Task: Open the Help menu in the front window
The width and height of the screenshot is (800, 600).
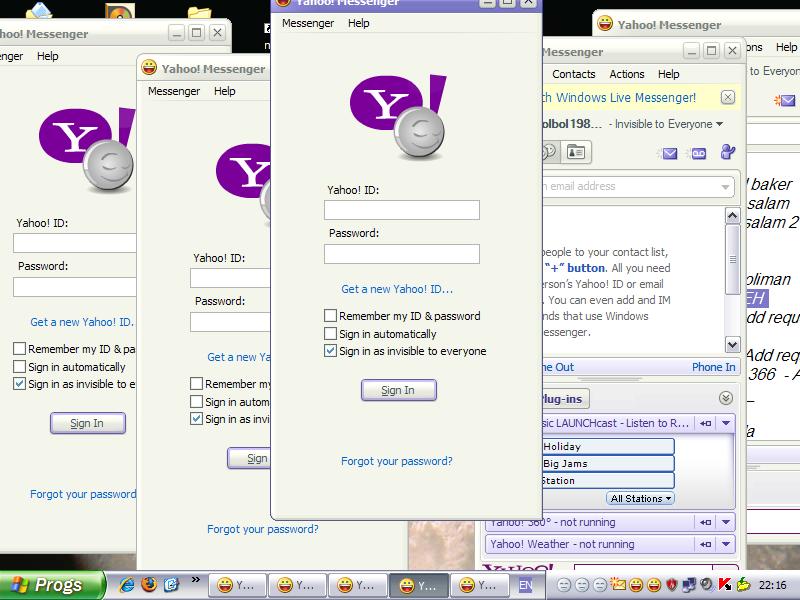Action: click(358, 23)
